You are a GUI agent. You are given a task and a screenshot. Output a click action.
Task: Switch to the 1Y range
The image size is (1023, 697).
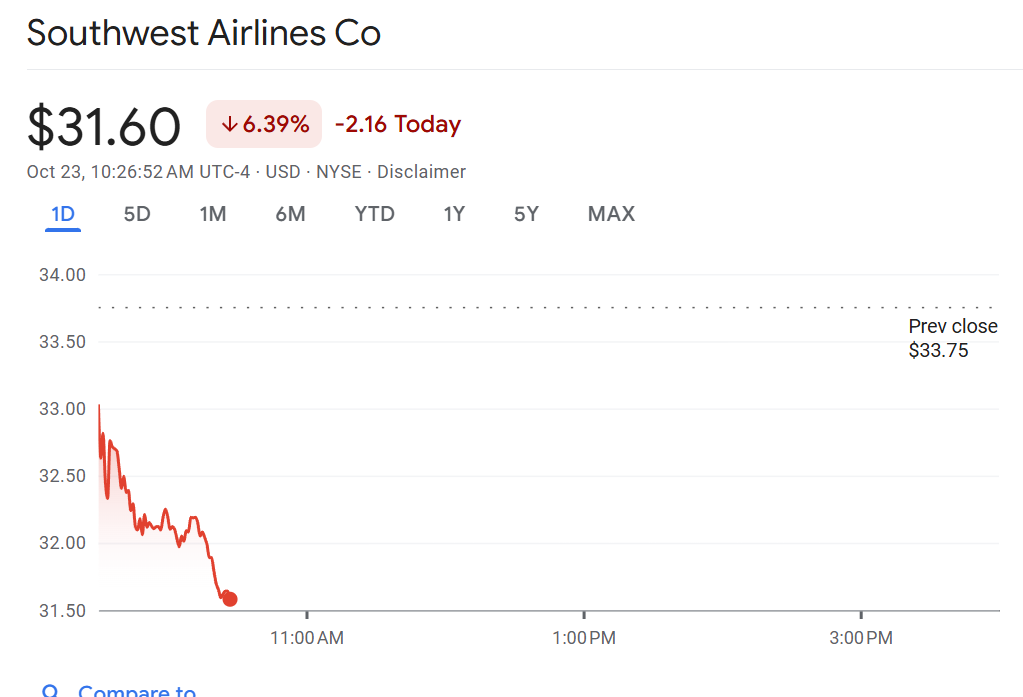coord(454,214)
